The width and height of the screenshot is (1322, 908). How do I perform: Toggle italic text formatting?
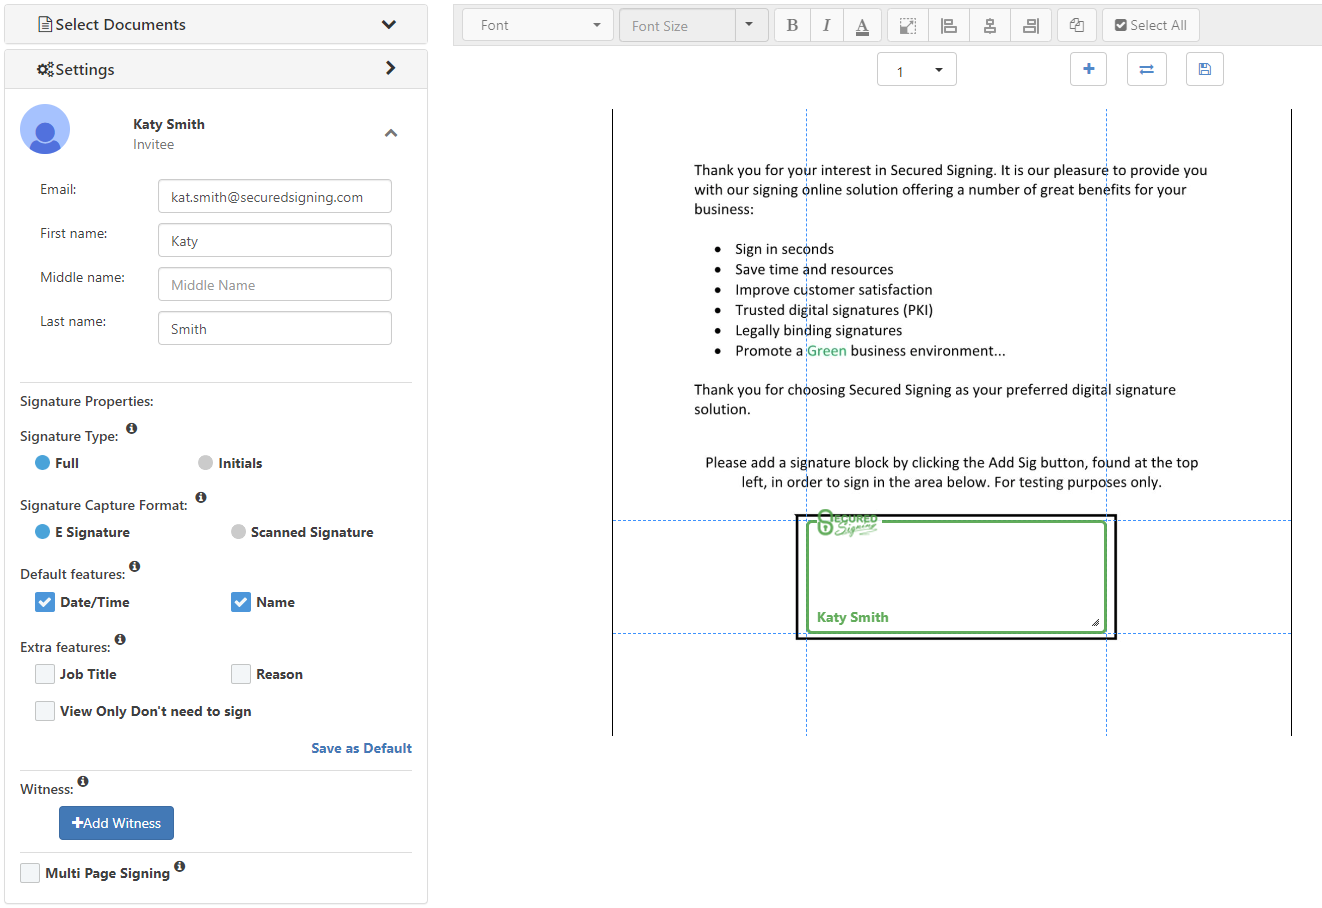tap(826, 25)
